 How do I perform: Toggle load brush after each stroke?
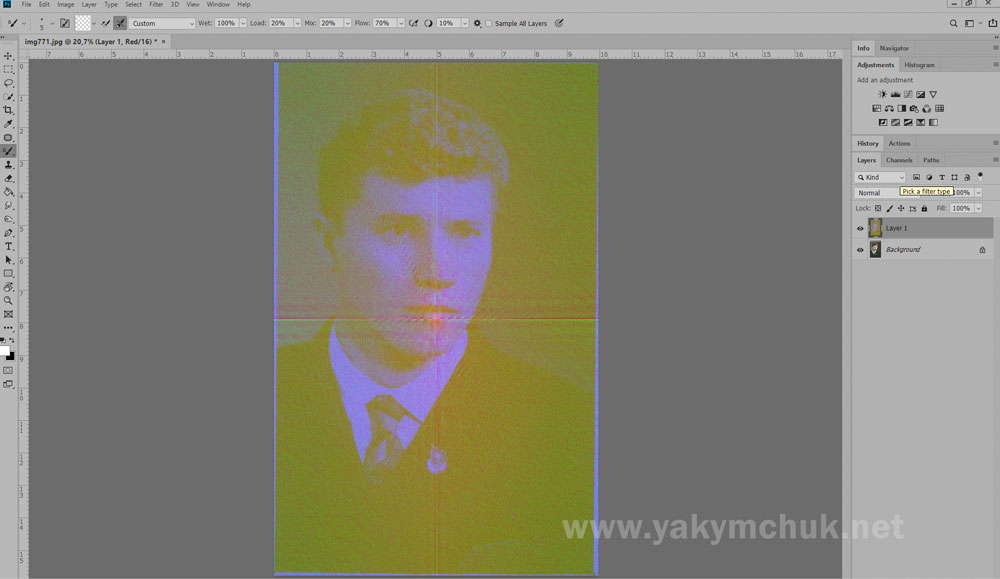[x=105, y=24]
